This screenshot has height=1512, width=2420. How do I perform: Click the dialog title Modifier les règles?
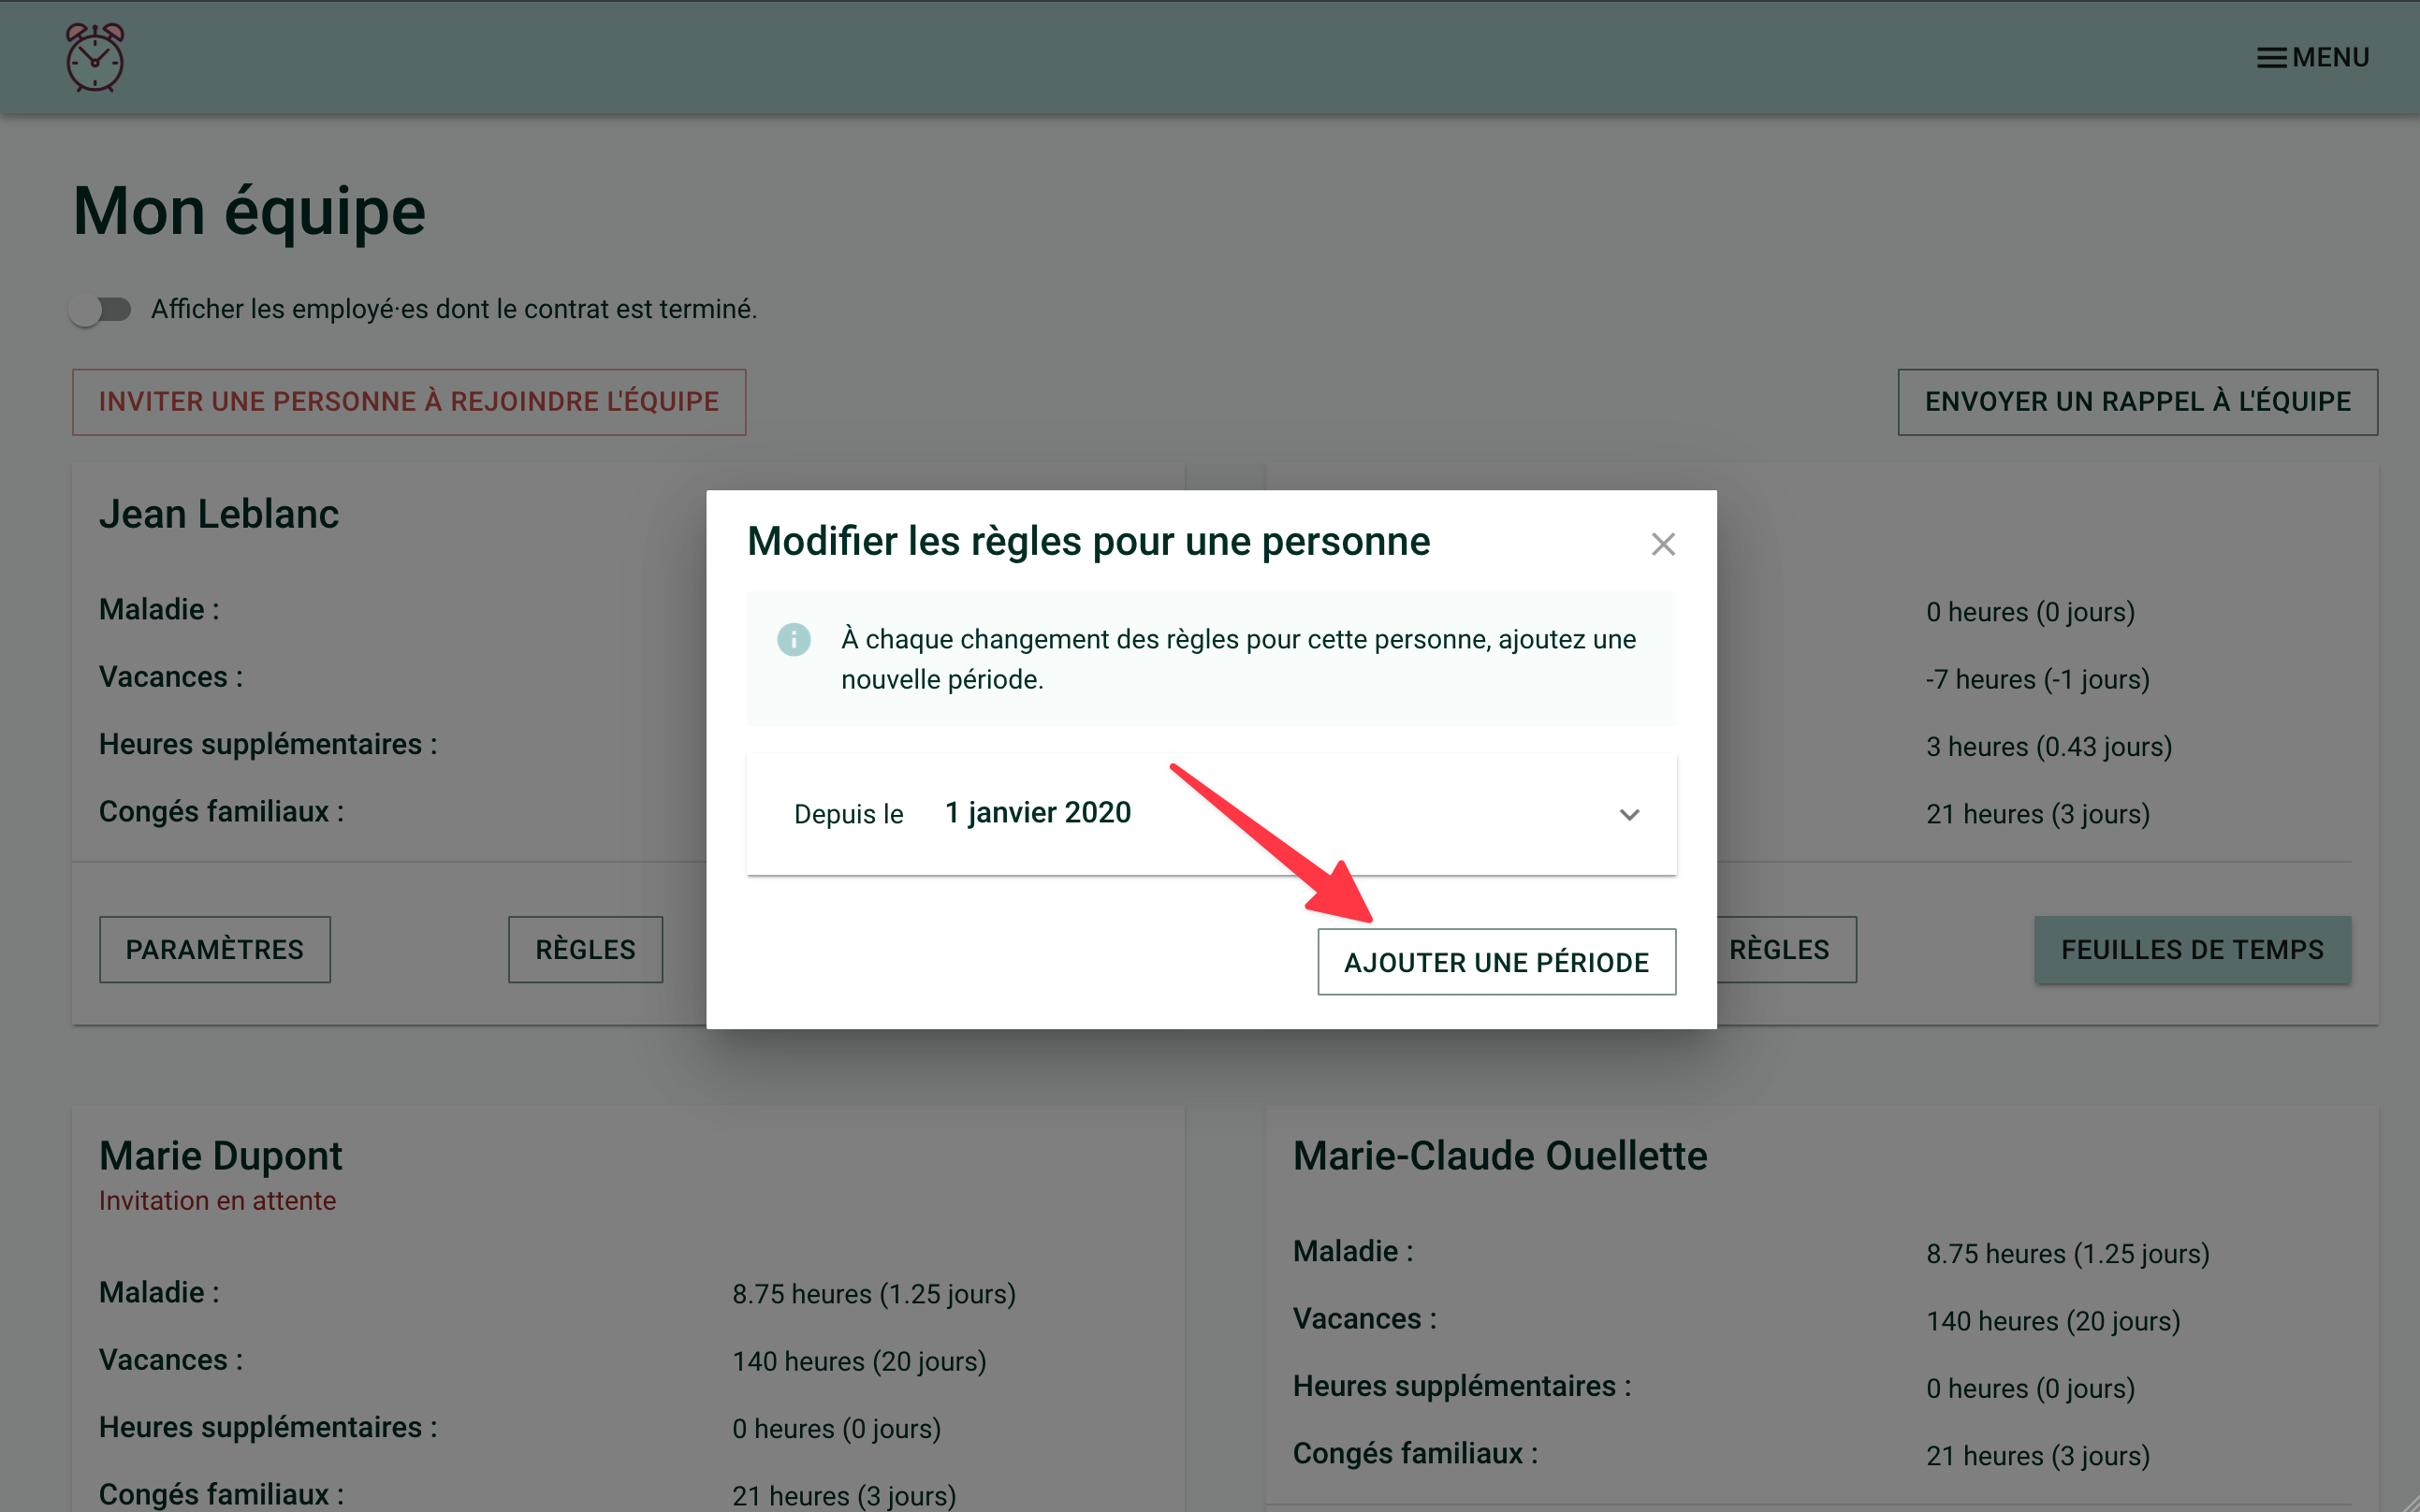click(1088, 541)
